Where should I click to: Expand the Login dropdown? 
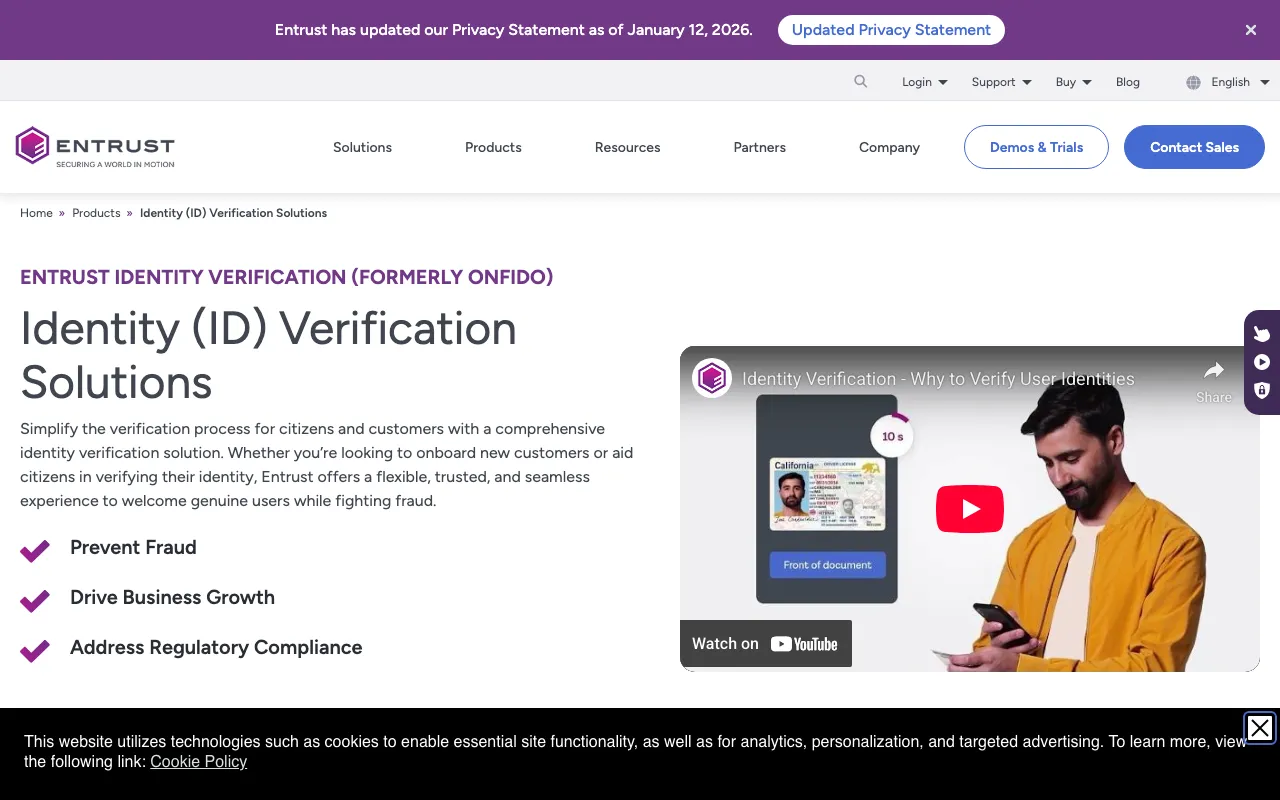point(924,82)
